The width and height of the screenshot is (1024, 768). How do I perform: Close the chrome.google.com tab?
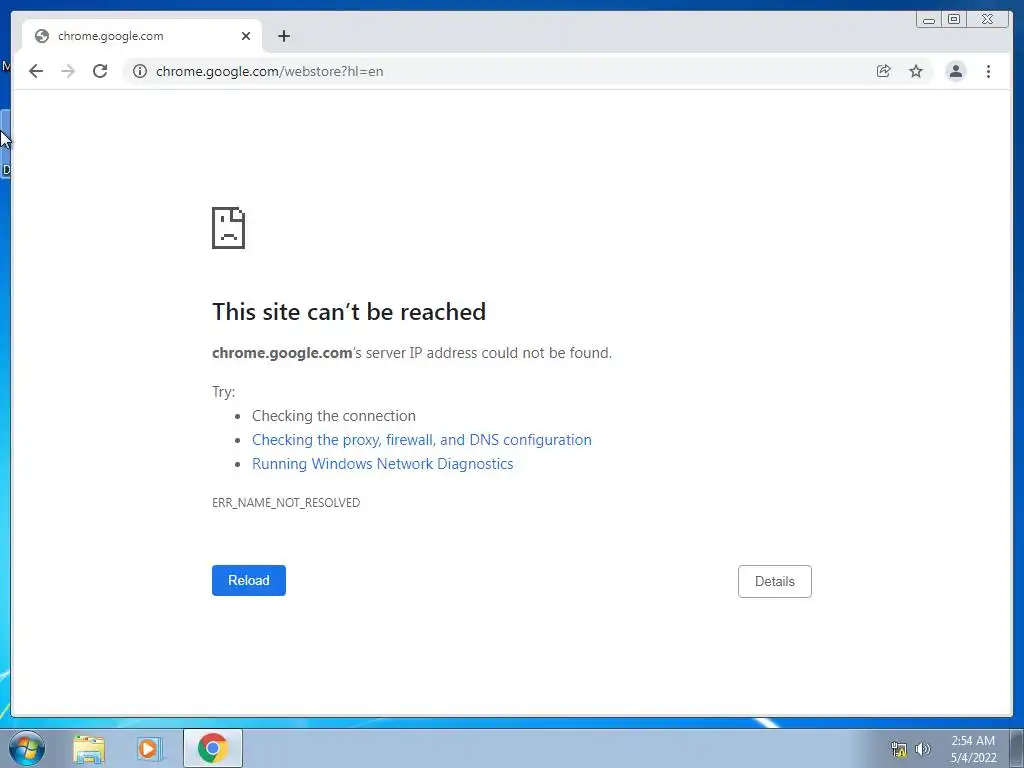tap(246, 36)
